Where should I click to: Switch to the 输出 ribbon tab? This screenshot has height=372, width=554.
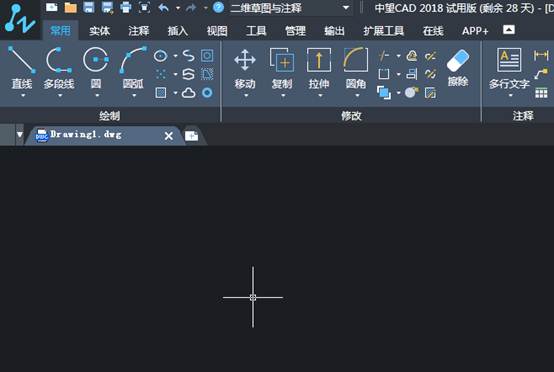[334, 31]
